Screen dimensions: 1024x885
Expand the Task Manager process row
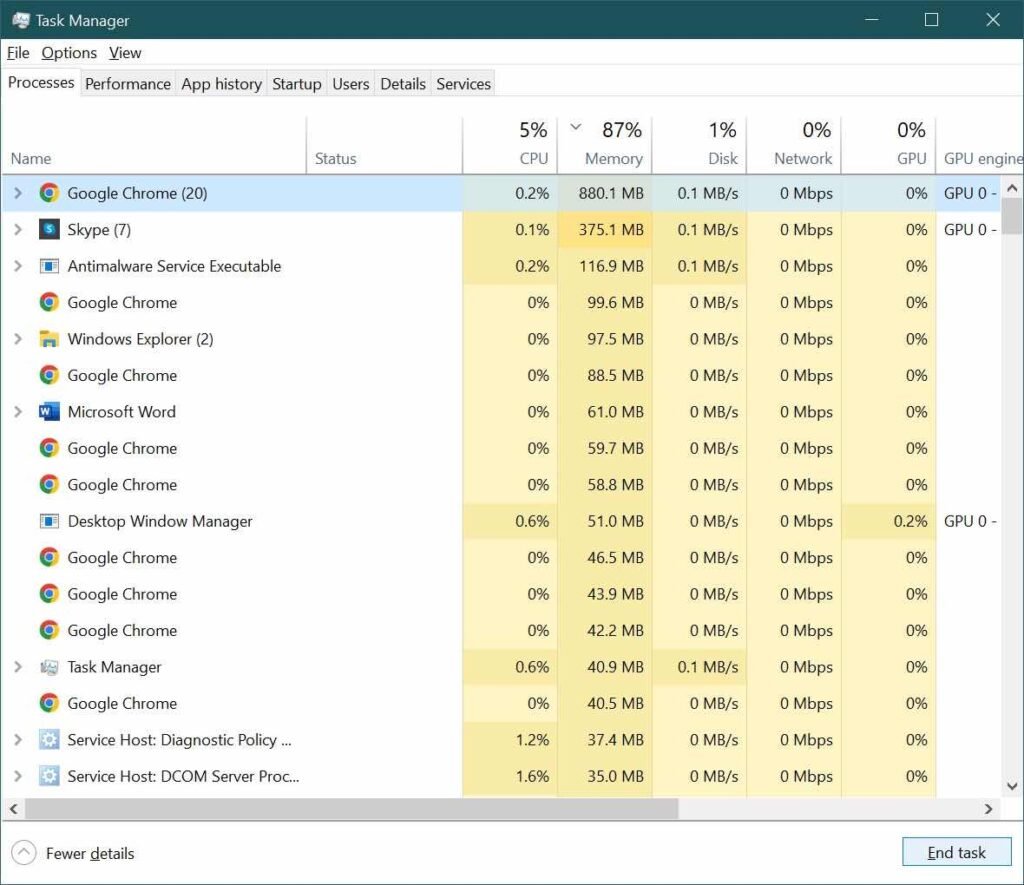tap(18, 667)
